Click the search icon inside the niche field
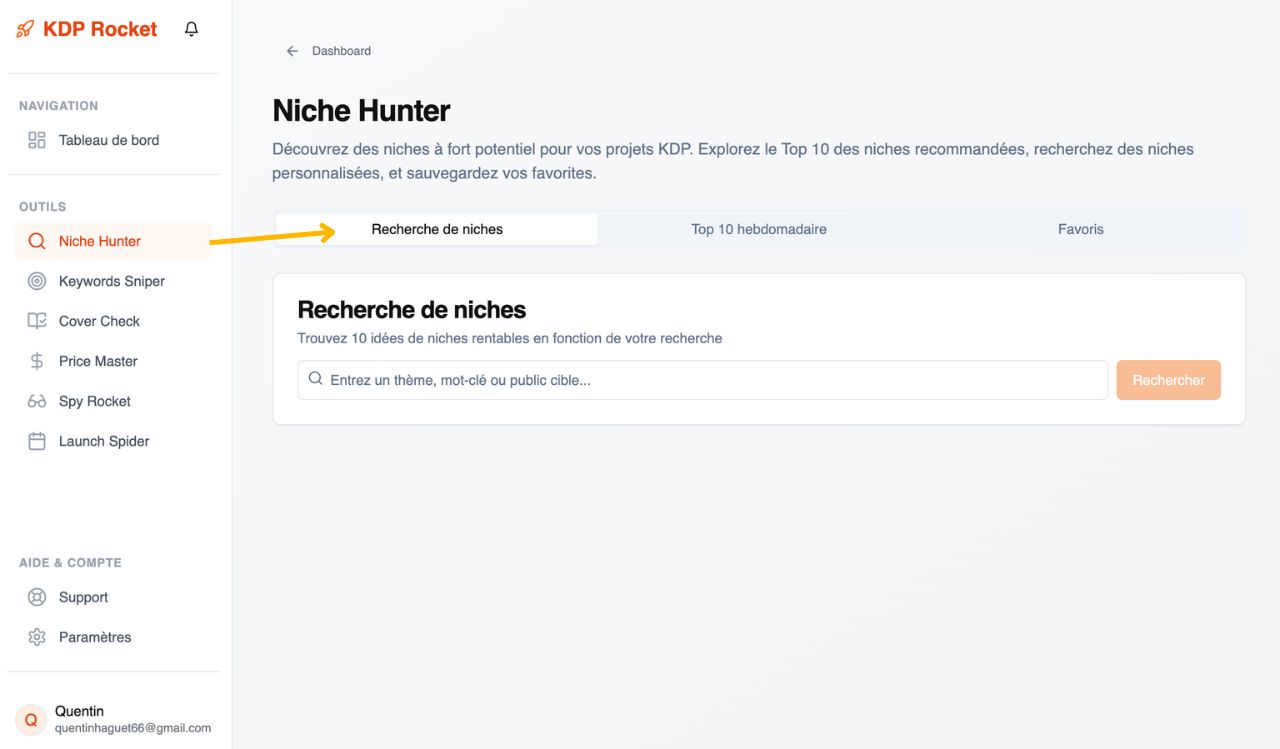The height and width of the screenshot is (749, 1280). click(x=315, y=379)
